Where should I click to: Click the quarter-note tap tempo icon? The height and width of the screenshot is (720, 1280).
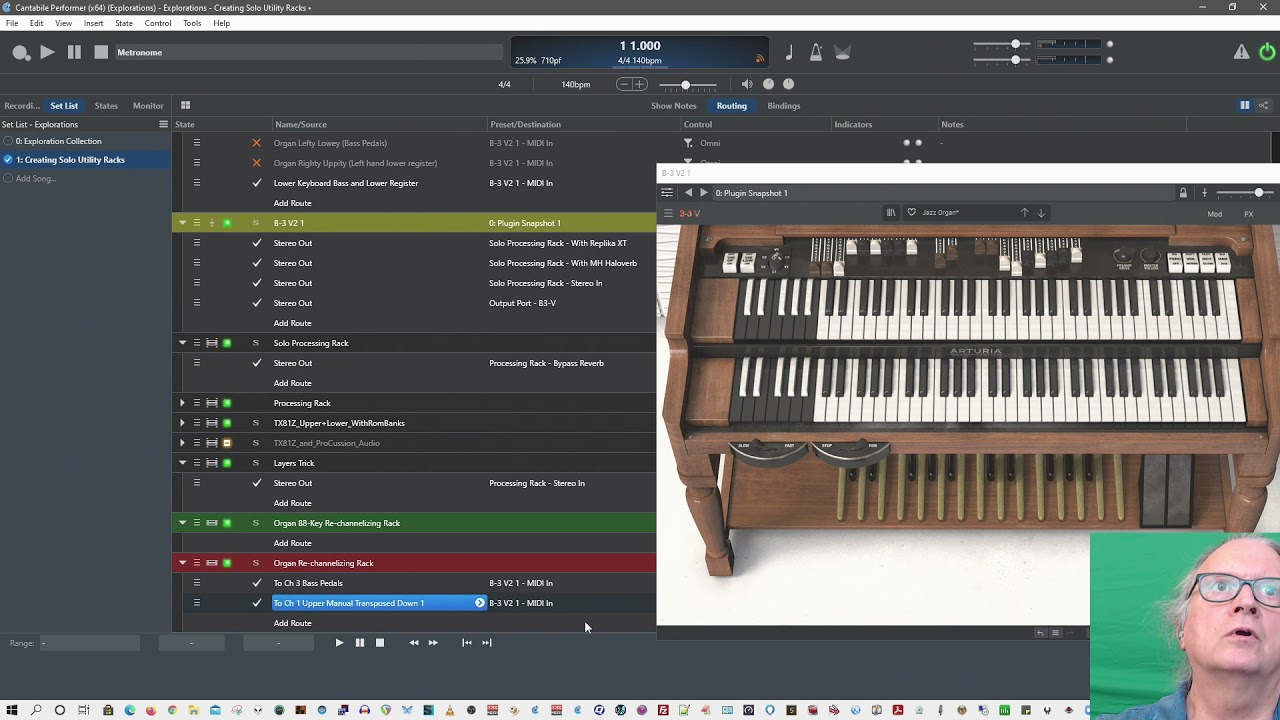coord(789,53)
